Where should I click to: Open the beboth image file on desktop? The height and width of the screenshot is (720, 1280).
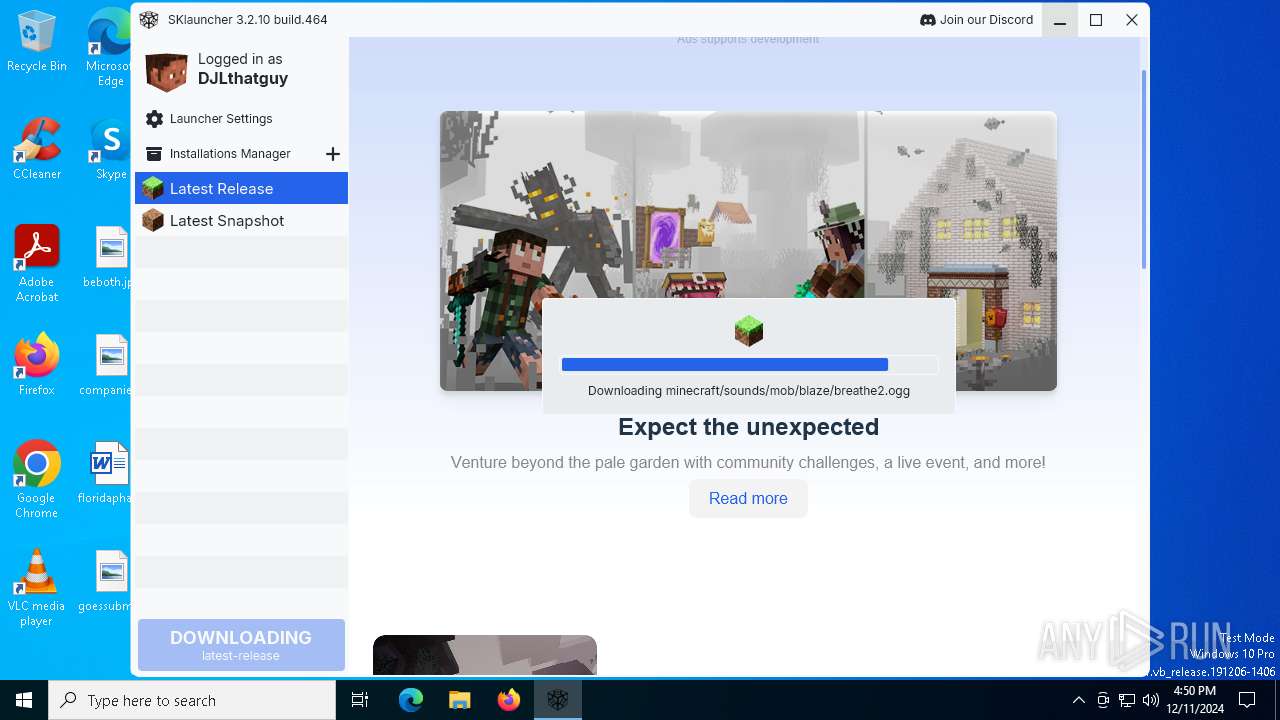[x=110, y=257]
